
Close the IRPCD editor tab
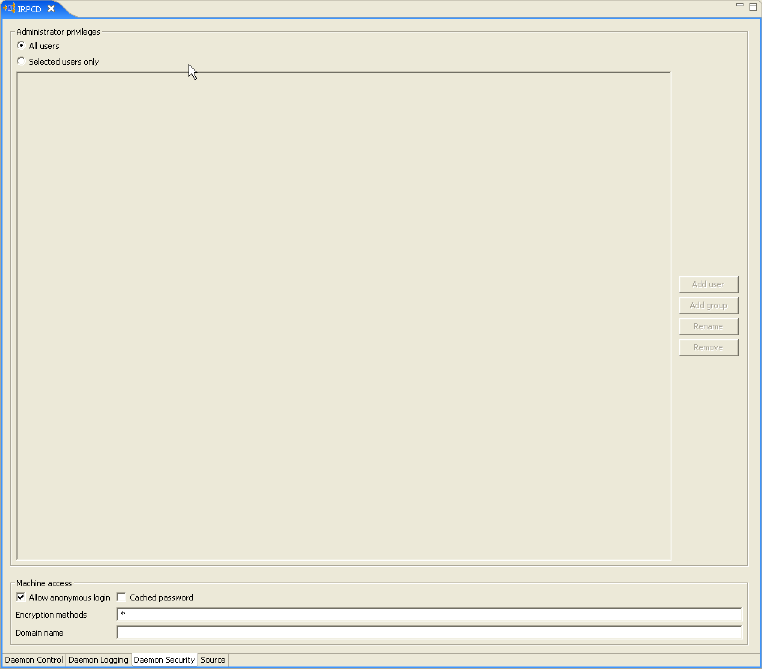(x=51, y=8)
